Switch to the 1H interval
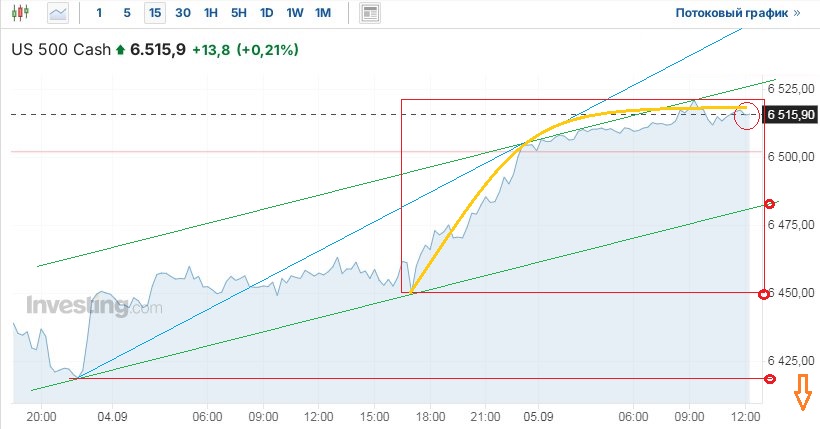 click(x=210, y=13)
